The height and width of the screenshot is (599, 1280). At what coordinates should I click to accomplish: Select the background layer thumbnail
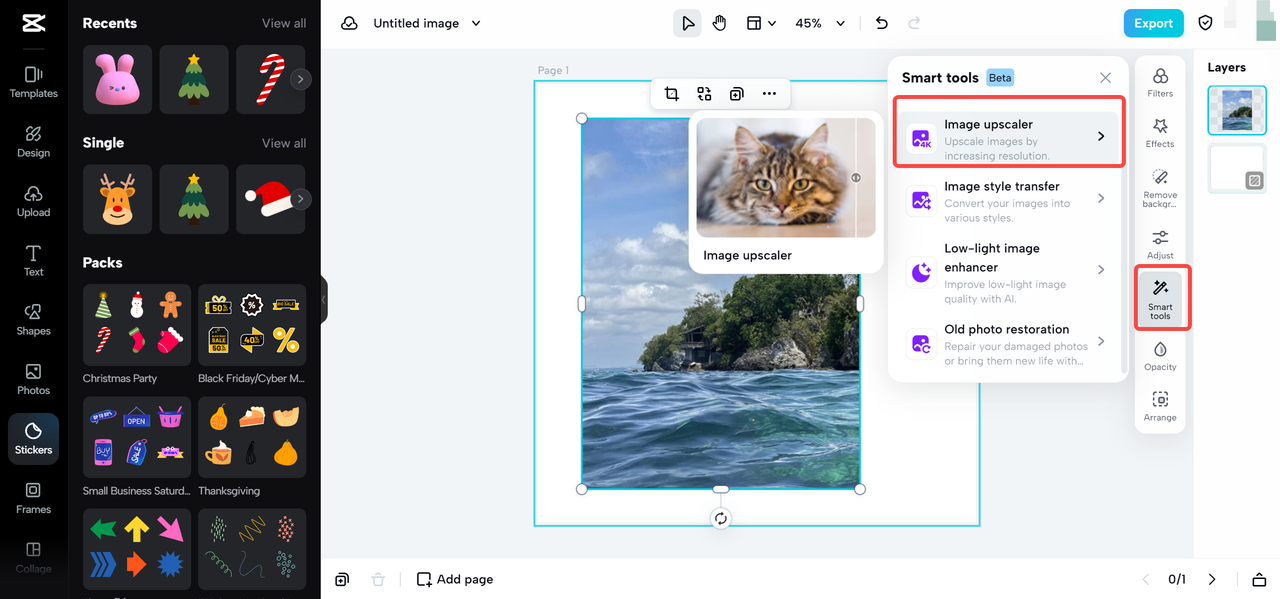click(1237, 168)
